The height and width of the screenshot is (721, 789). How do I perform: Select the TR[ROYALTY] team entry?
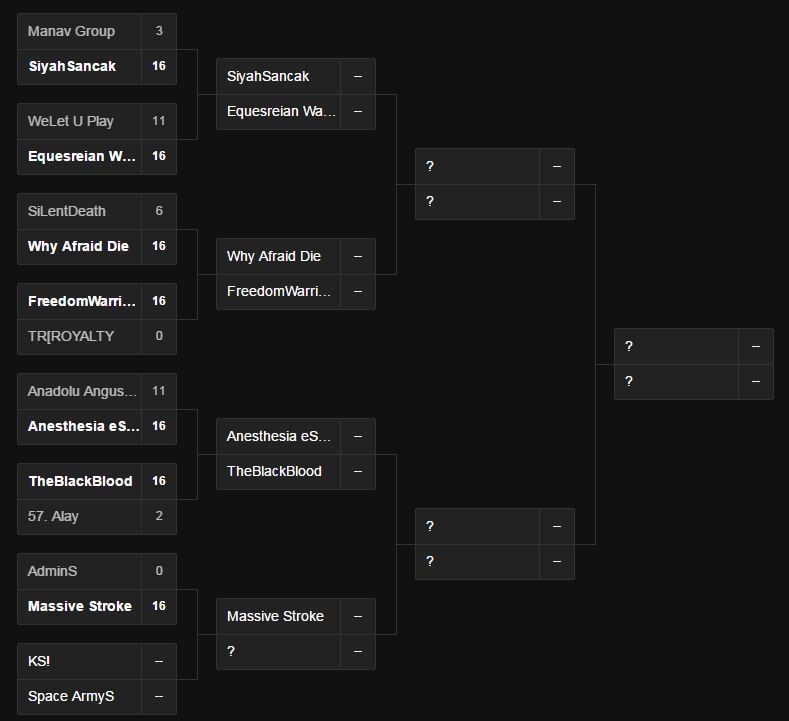71,336
